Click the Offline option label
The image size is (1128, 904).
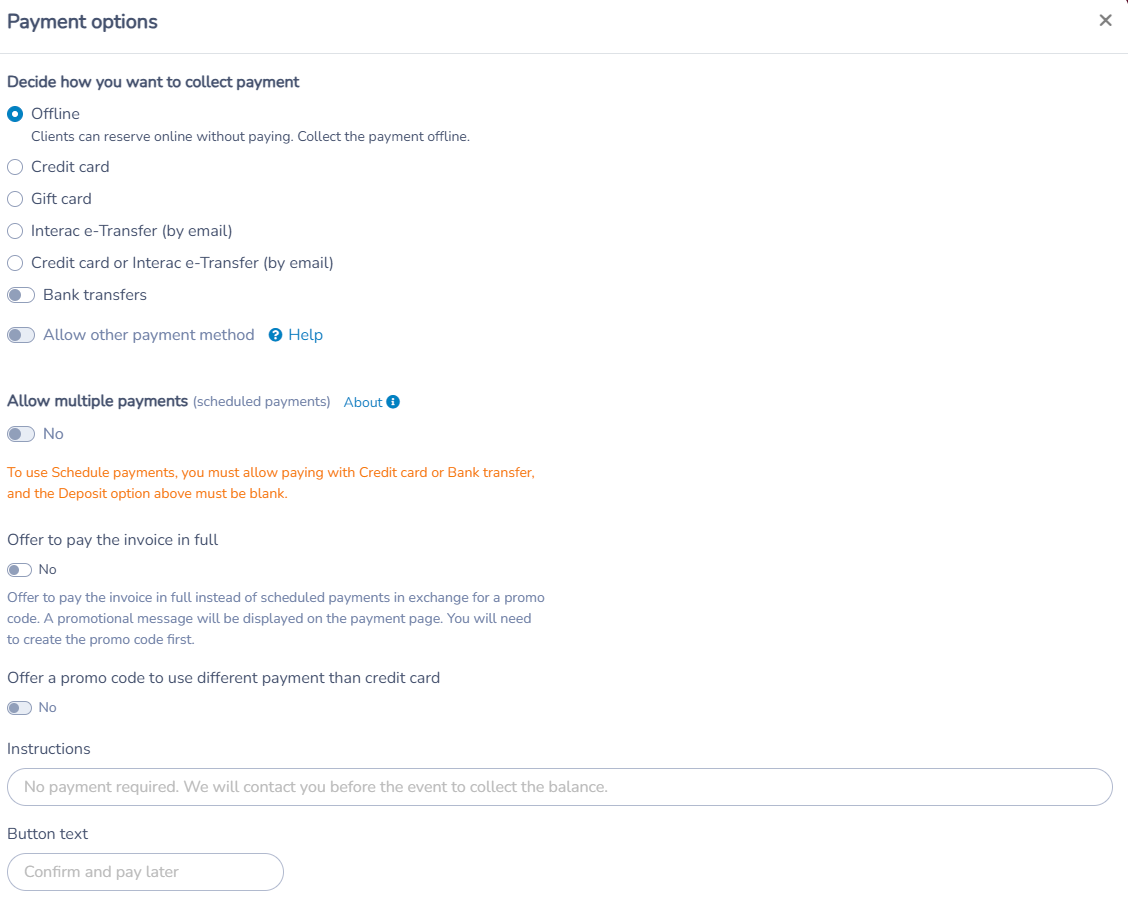point(55,114)
